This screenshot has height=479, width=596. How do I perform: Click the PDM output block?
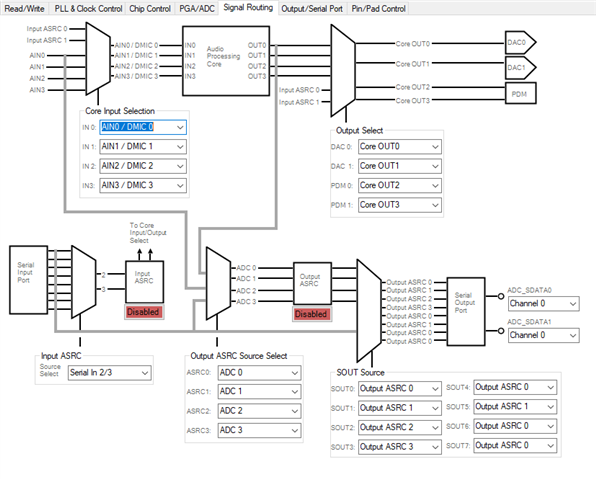click(520, 93)
